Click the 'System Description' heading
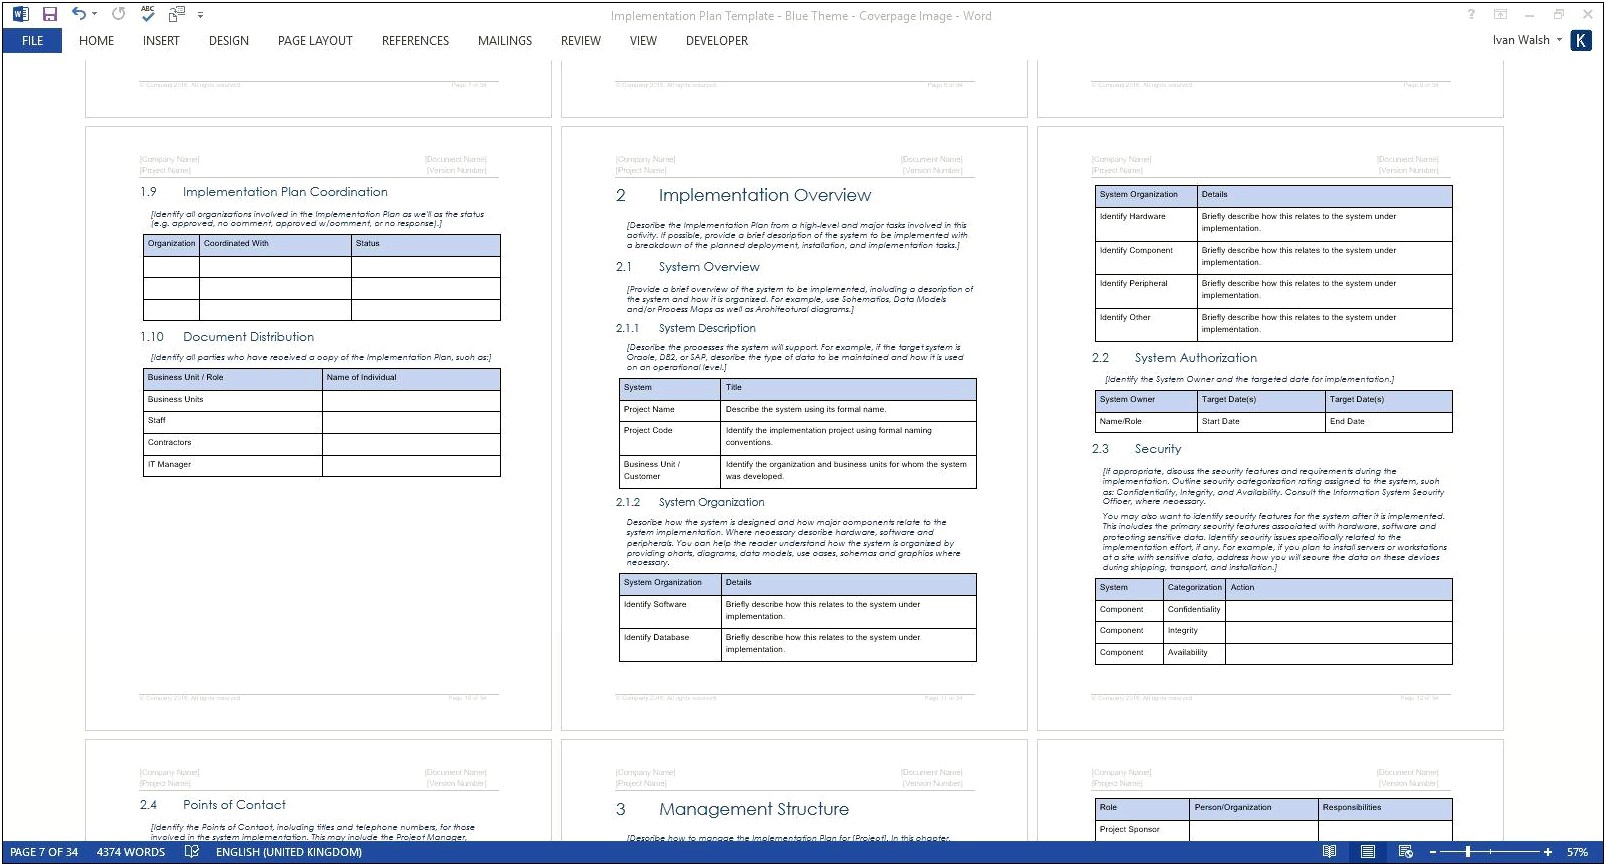 click(x=707, y=328)
